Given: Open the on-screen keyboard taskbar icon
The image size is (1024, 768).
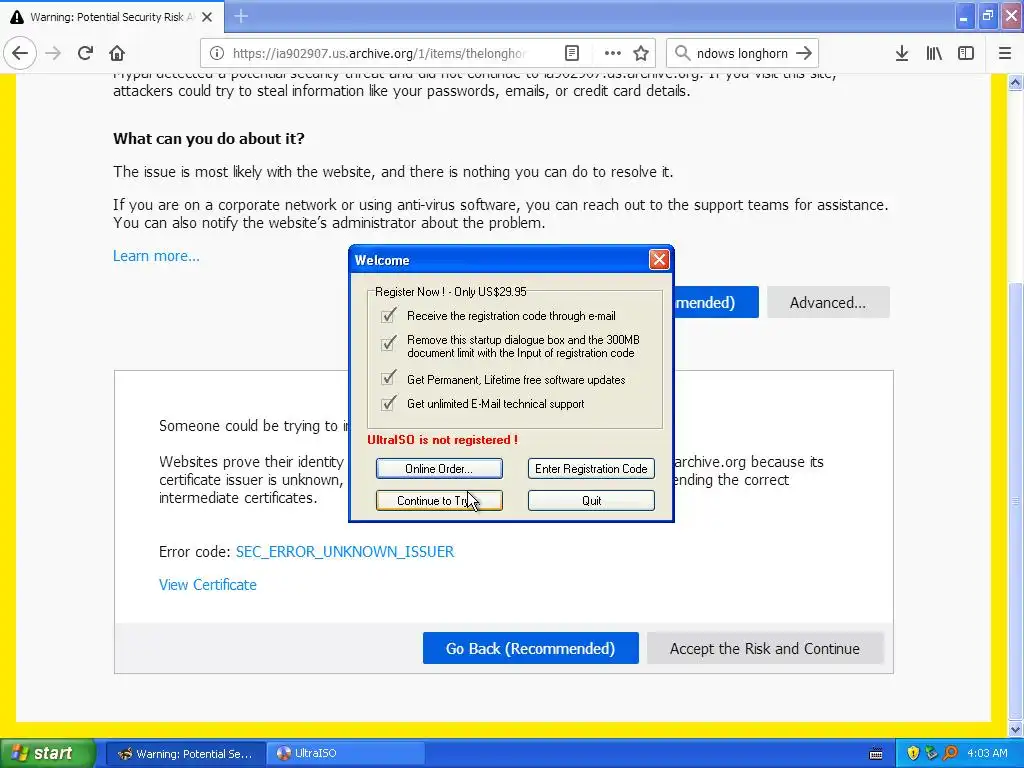Looking at the screenshot, I should [x=876, y=754].
